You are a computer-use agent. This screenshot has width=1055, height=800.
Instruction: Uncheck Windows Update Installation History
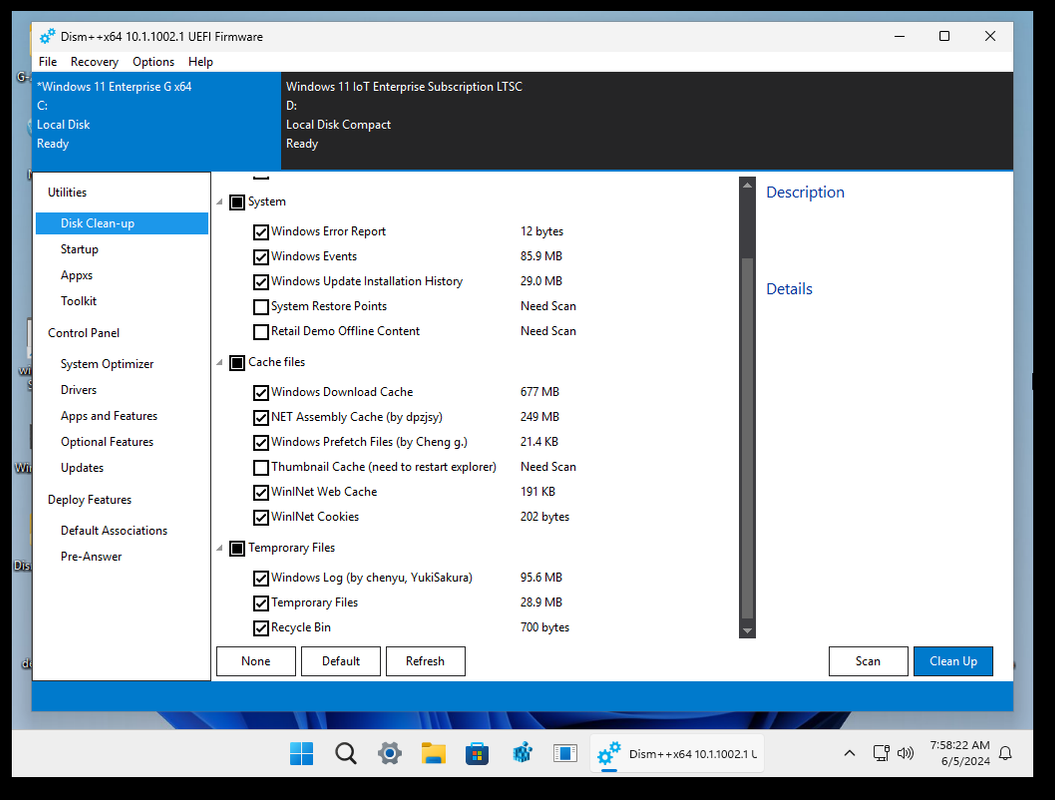(x=261, y=282)
